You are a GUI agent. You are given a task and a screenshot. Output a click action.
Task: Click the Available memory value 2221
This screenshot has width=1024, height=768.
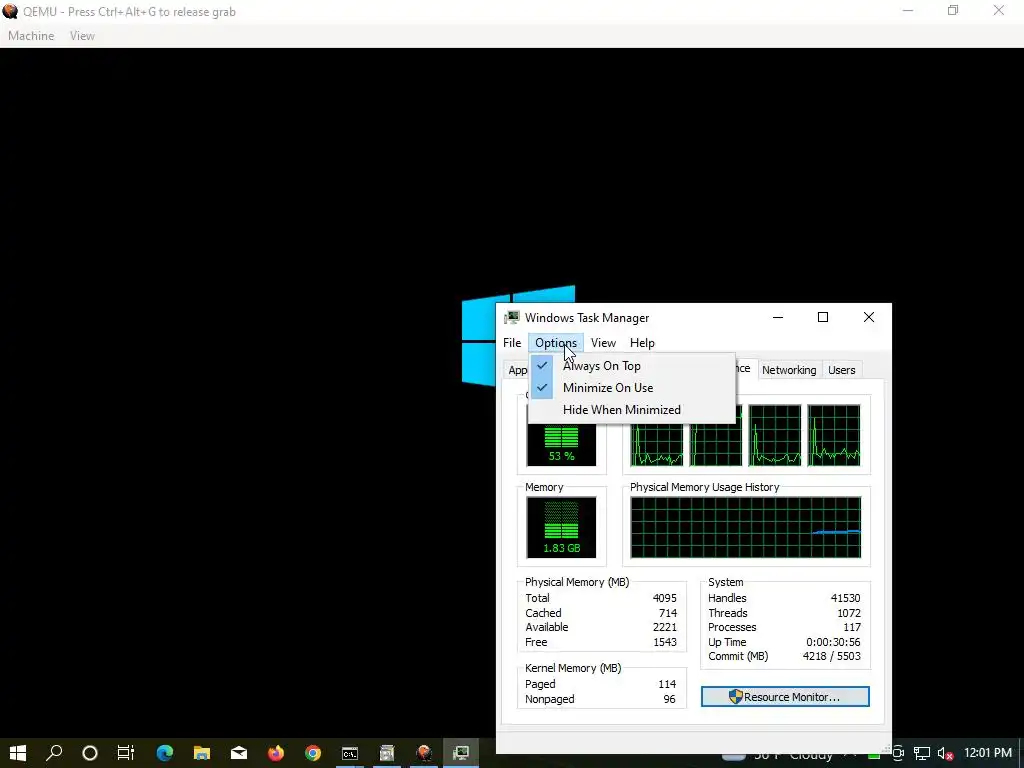pos(664,628)
